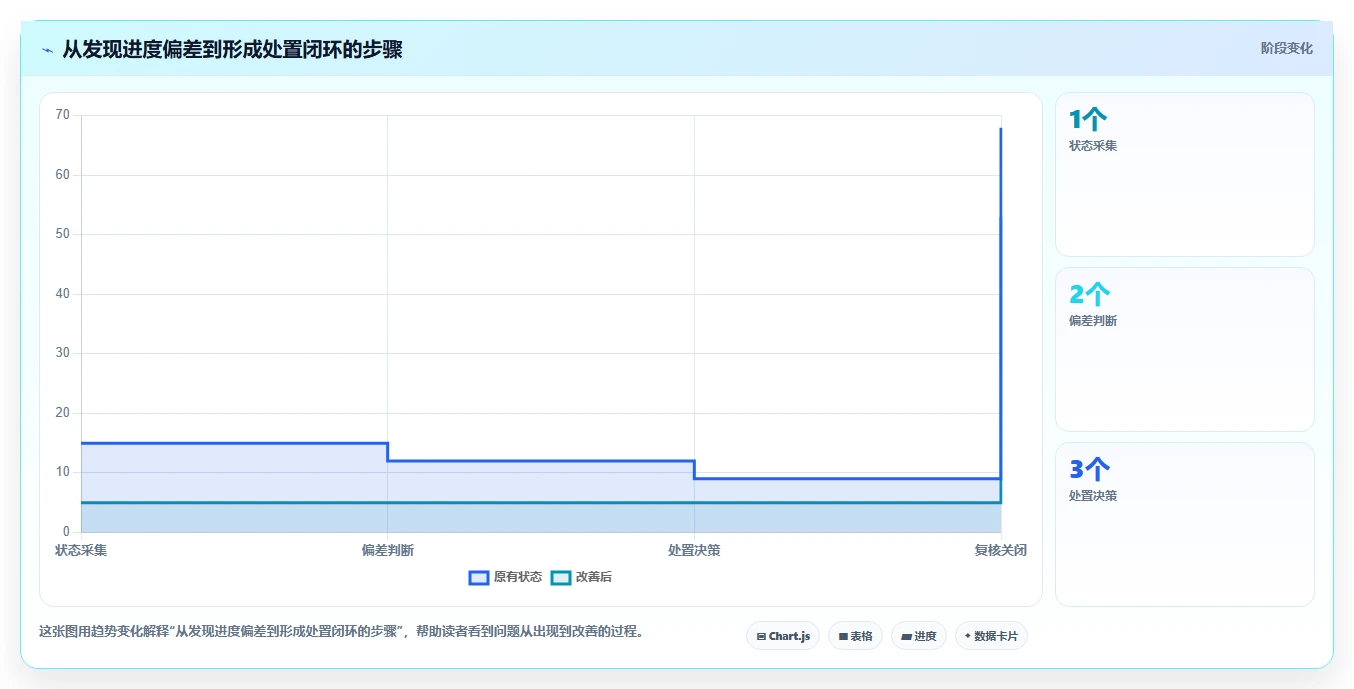Click the title 从发现进度偏差到形成处置闭环的步骤
The width and height of the screenshot is (1354, 689).
pos(233,49)
